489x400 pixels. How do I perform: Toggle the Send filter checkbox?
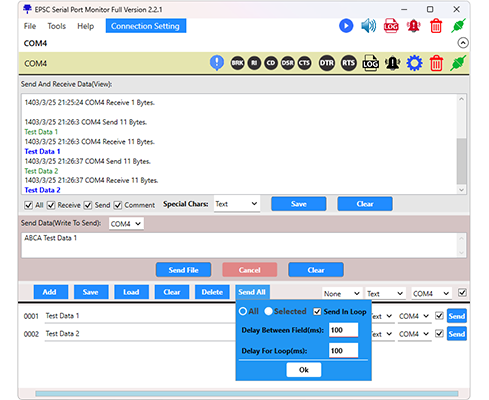pyautogui.click(x=88, y=205)
